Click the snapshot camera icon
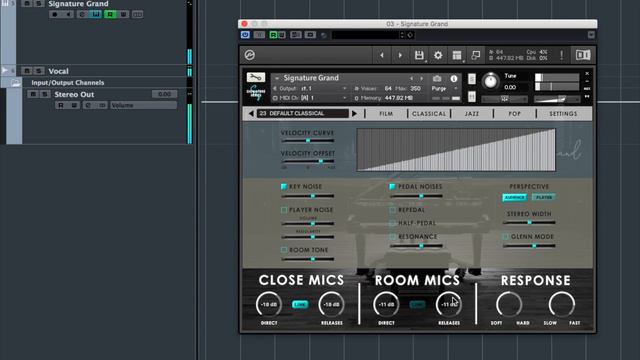 (x=437, y=78)
